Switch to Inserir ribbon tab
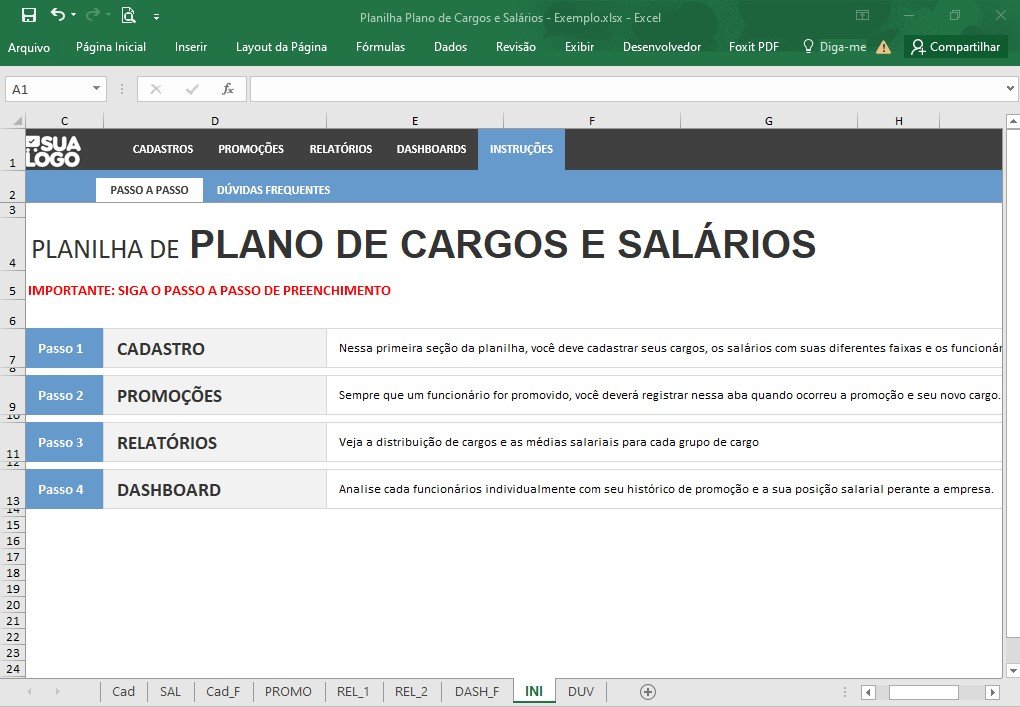 (191, 47)
